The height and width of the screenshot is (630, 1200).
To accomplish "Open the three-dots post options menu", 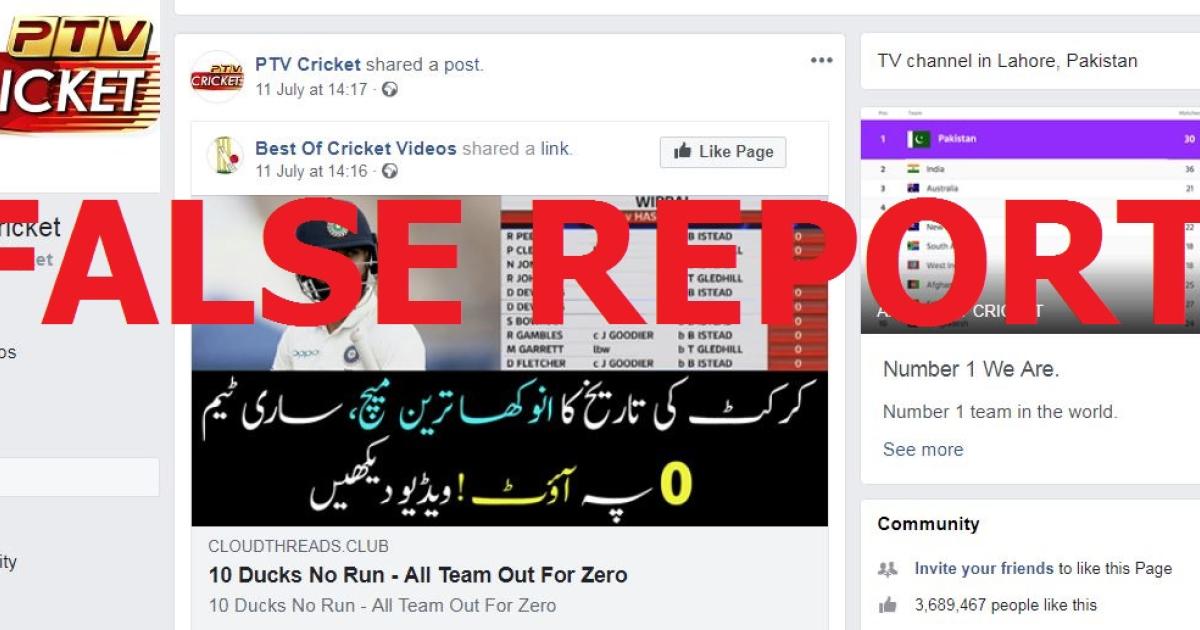I will [x=821, y=61].
